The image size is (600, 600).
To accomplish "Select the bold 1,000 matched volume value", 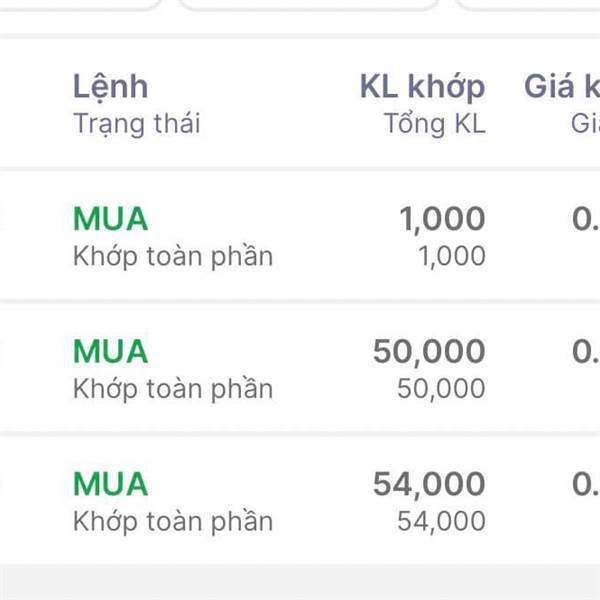I will point(442,219).
